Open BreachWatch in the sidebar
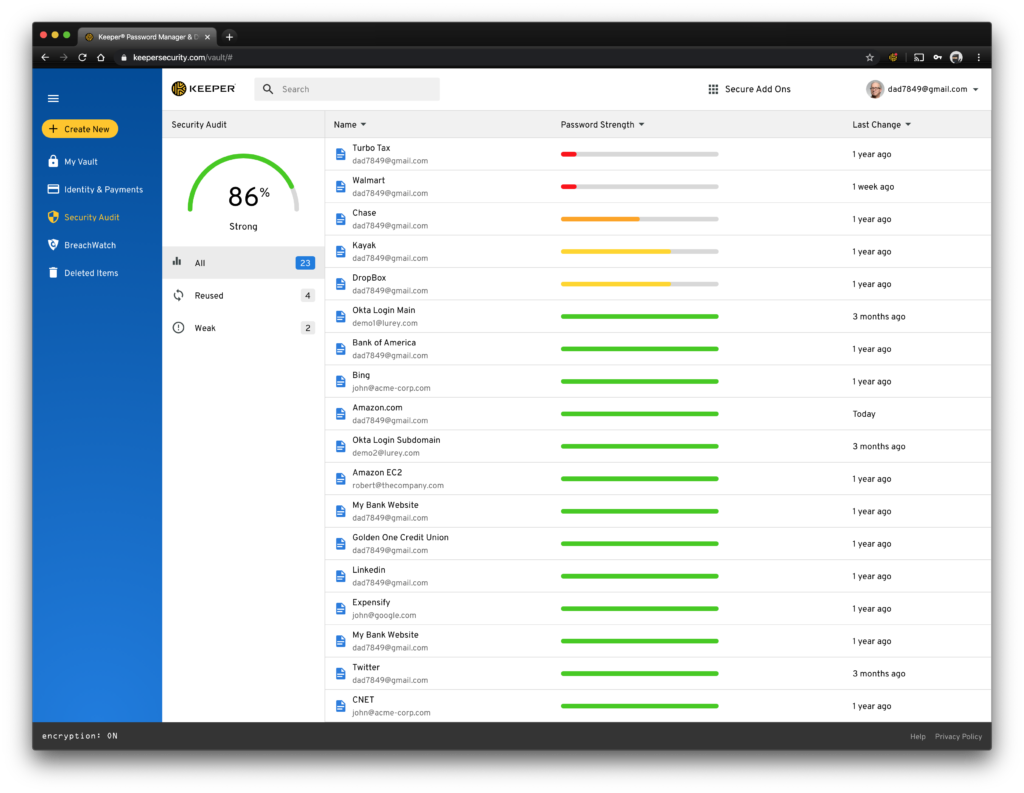1024x793 pixels. (90, 245)
